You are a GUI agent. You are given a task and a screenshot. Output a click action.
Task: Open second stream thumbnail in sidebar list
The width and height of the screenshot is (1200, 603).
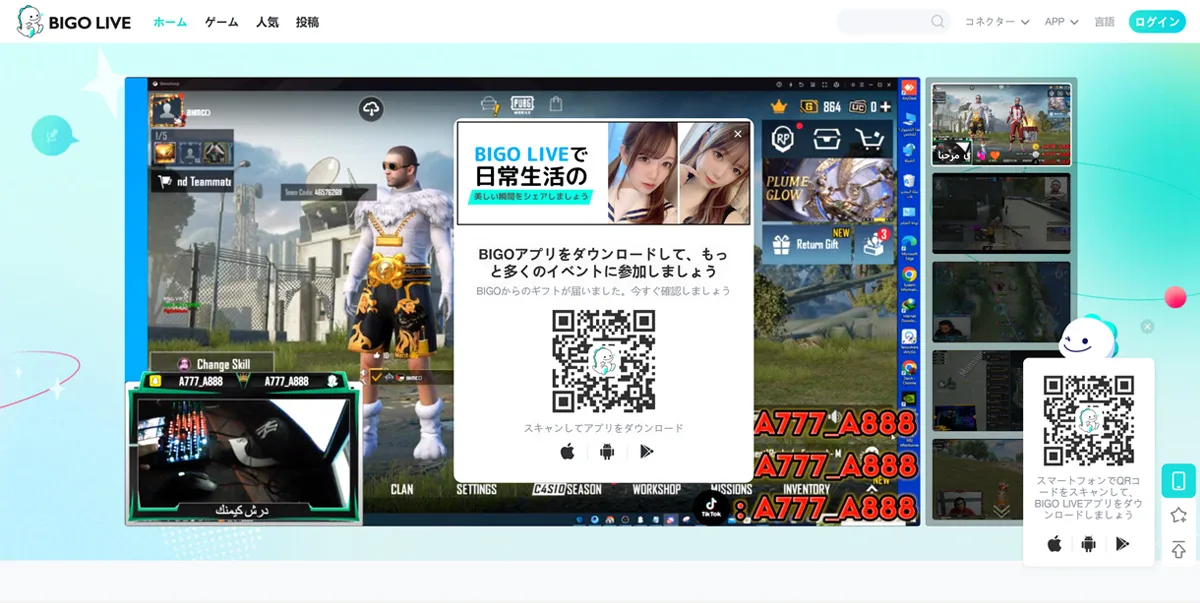click(x=1001, y=214)
